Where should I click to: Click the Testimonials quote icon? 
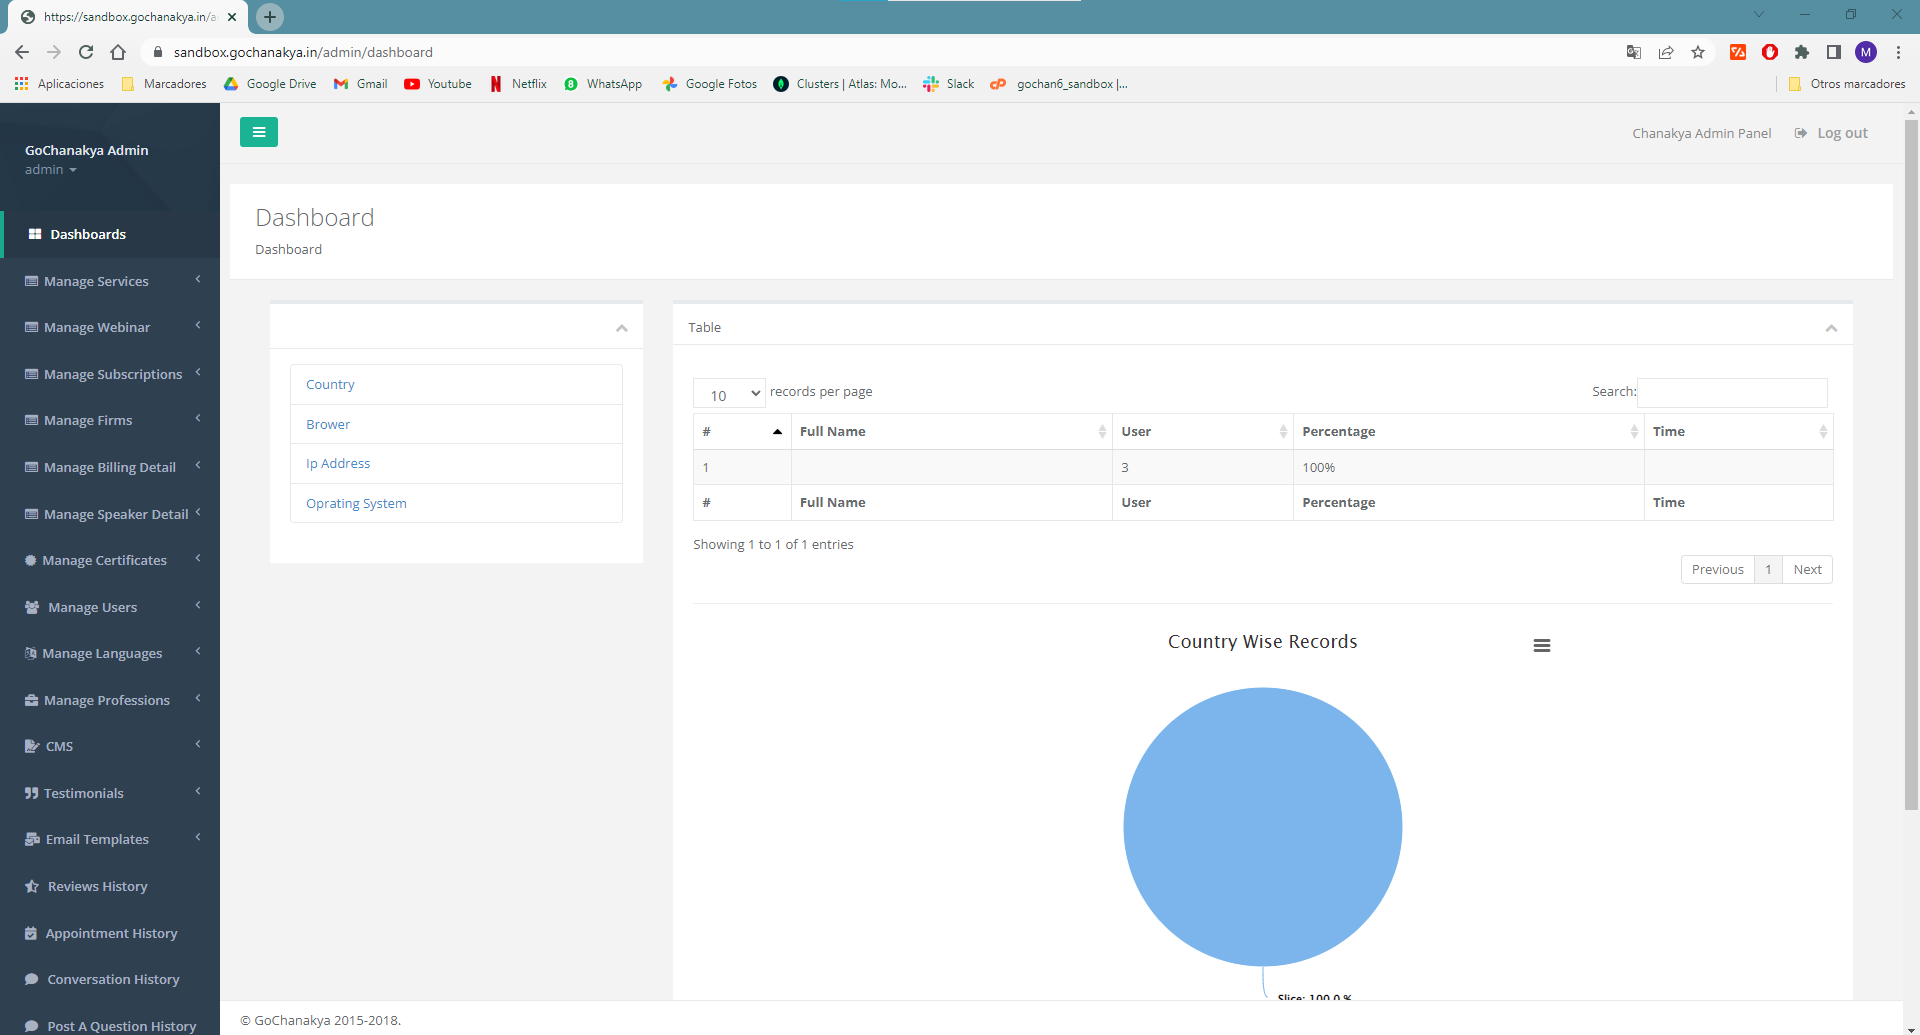(32, 793)
